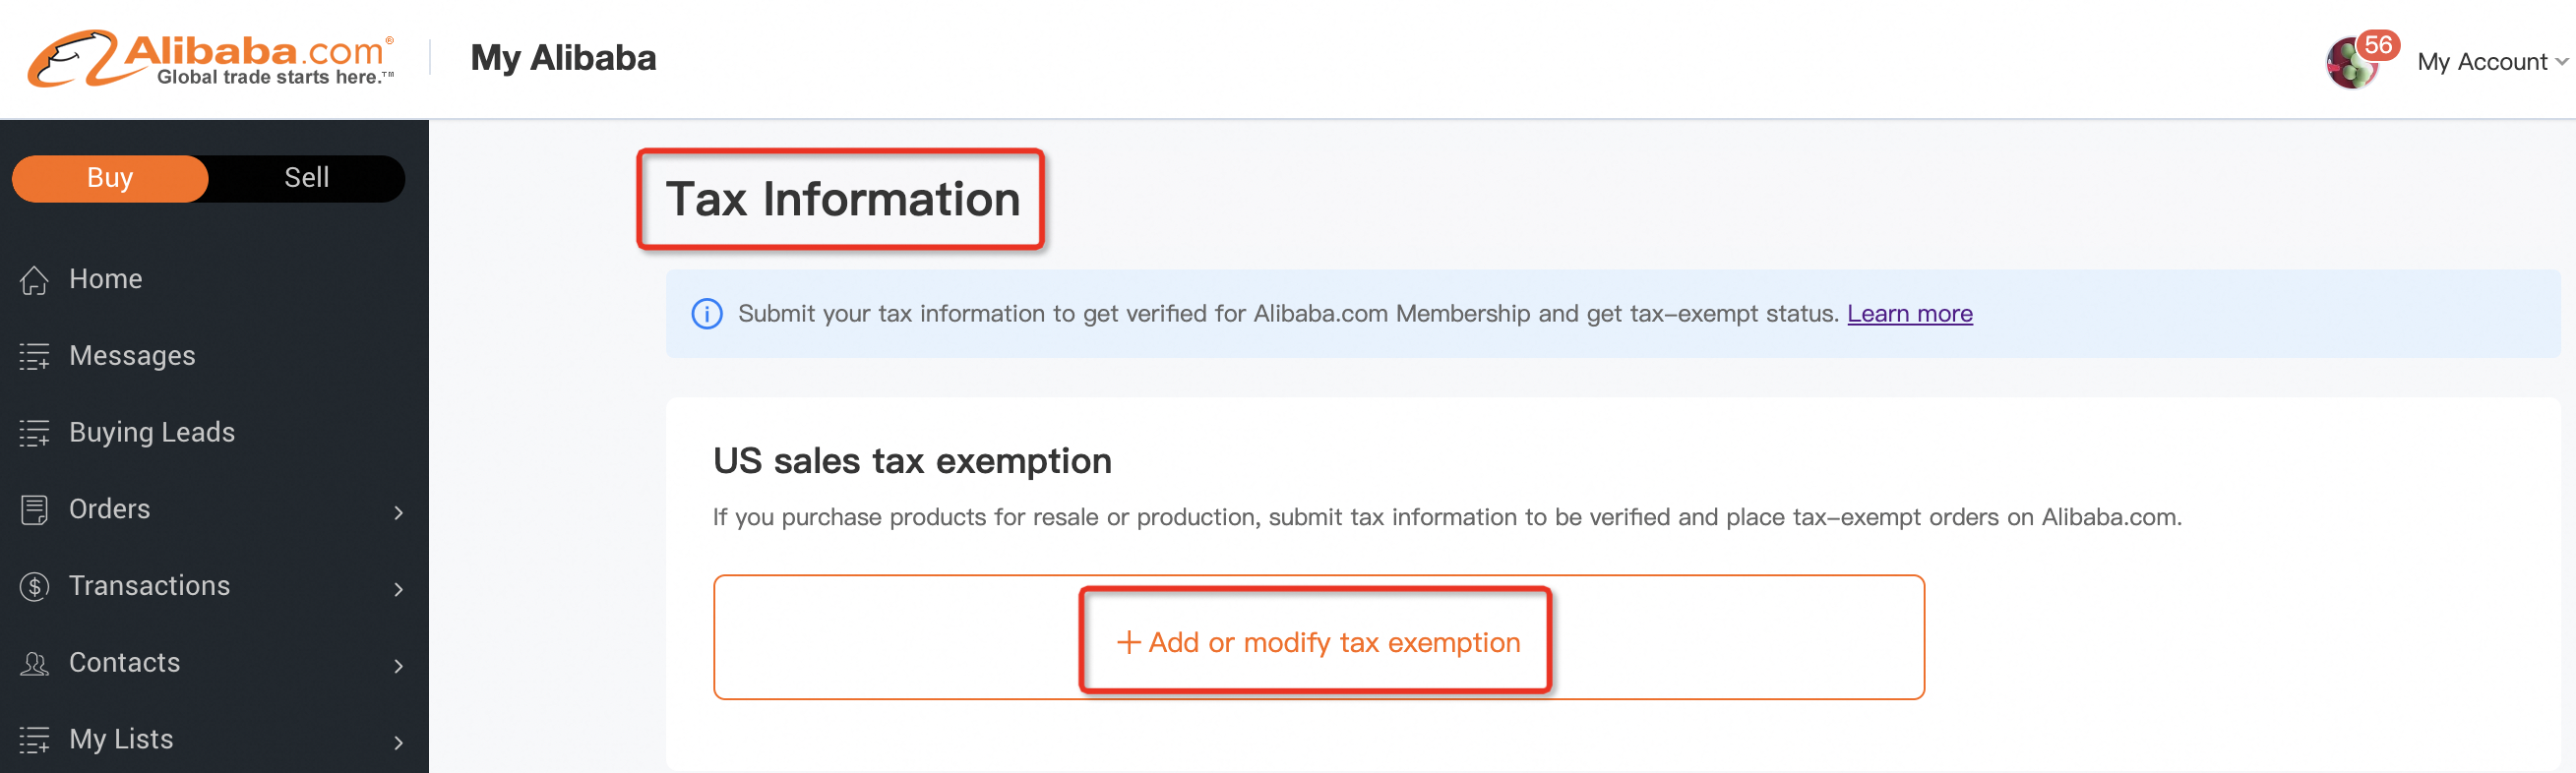Viewport: 2576px width, 773px height.
Task: Expand the Orders submenu chevron
Action: (x=398, y=512)
